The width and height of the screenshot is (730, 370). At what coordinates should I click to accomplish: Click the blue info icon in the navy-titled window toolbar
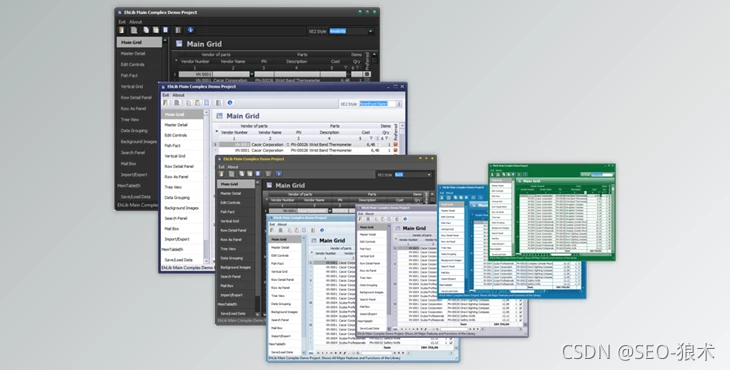click(x=230, y=103)
